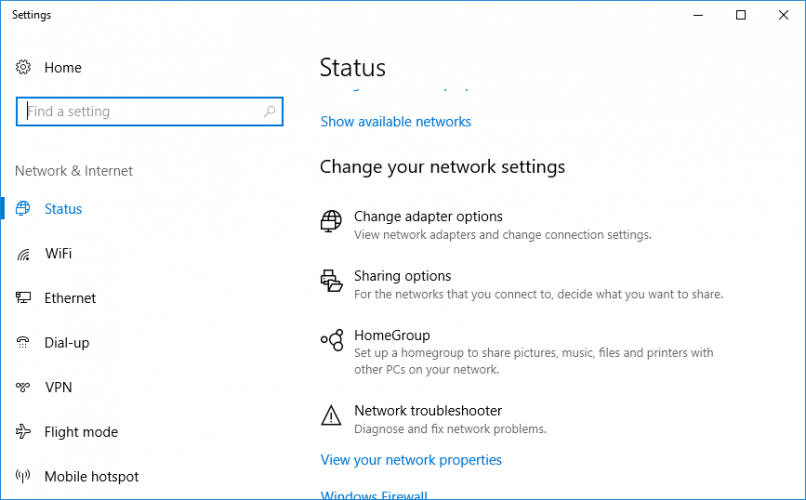Click the HomeGroup circles icon
The height and width of the screenshot is (500, 806).
click(332, 340)
